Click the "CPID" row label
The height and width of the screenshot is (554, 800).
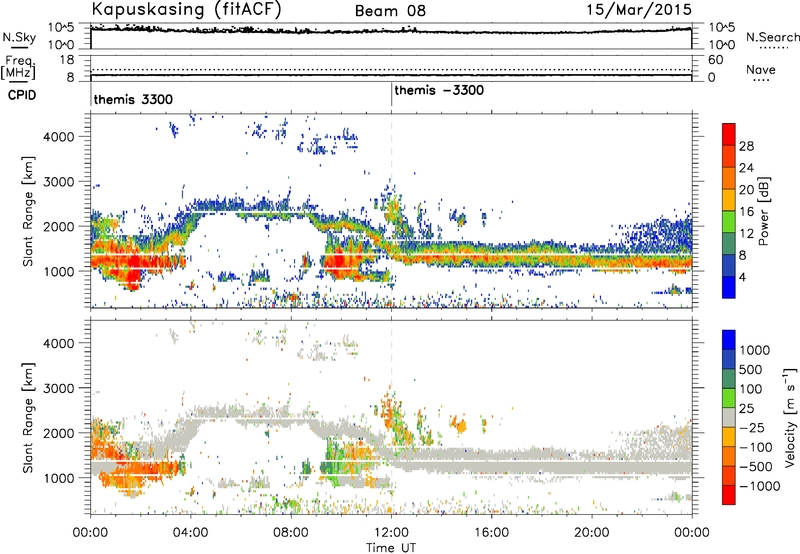pos(22,95)
